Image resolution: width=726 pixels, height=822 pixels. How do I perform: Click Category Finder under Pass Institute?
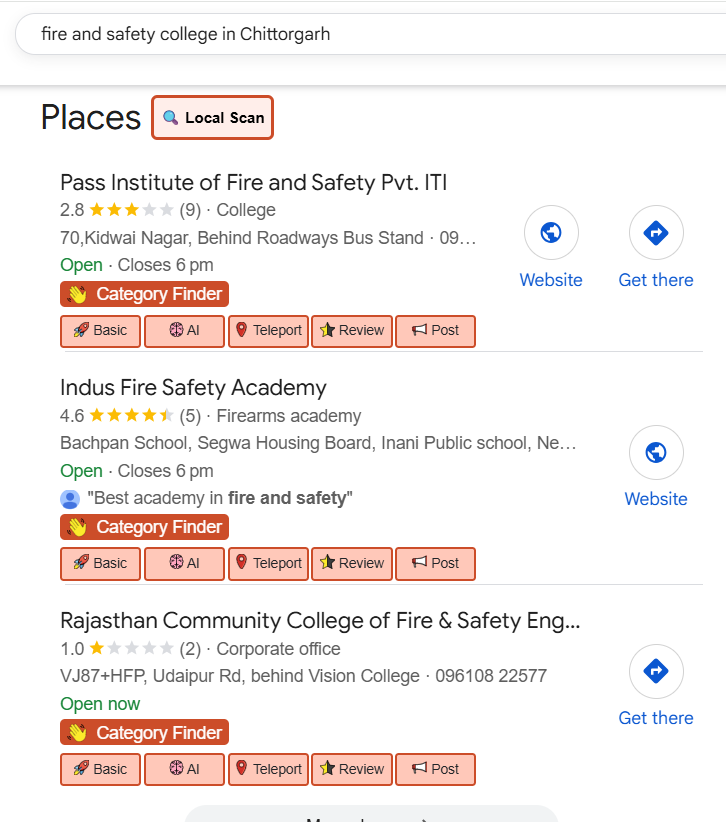[x=145, y=294]
